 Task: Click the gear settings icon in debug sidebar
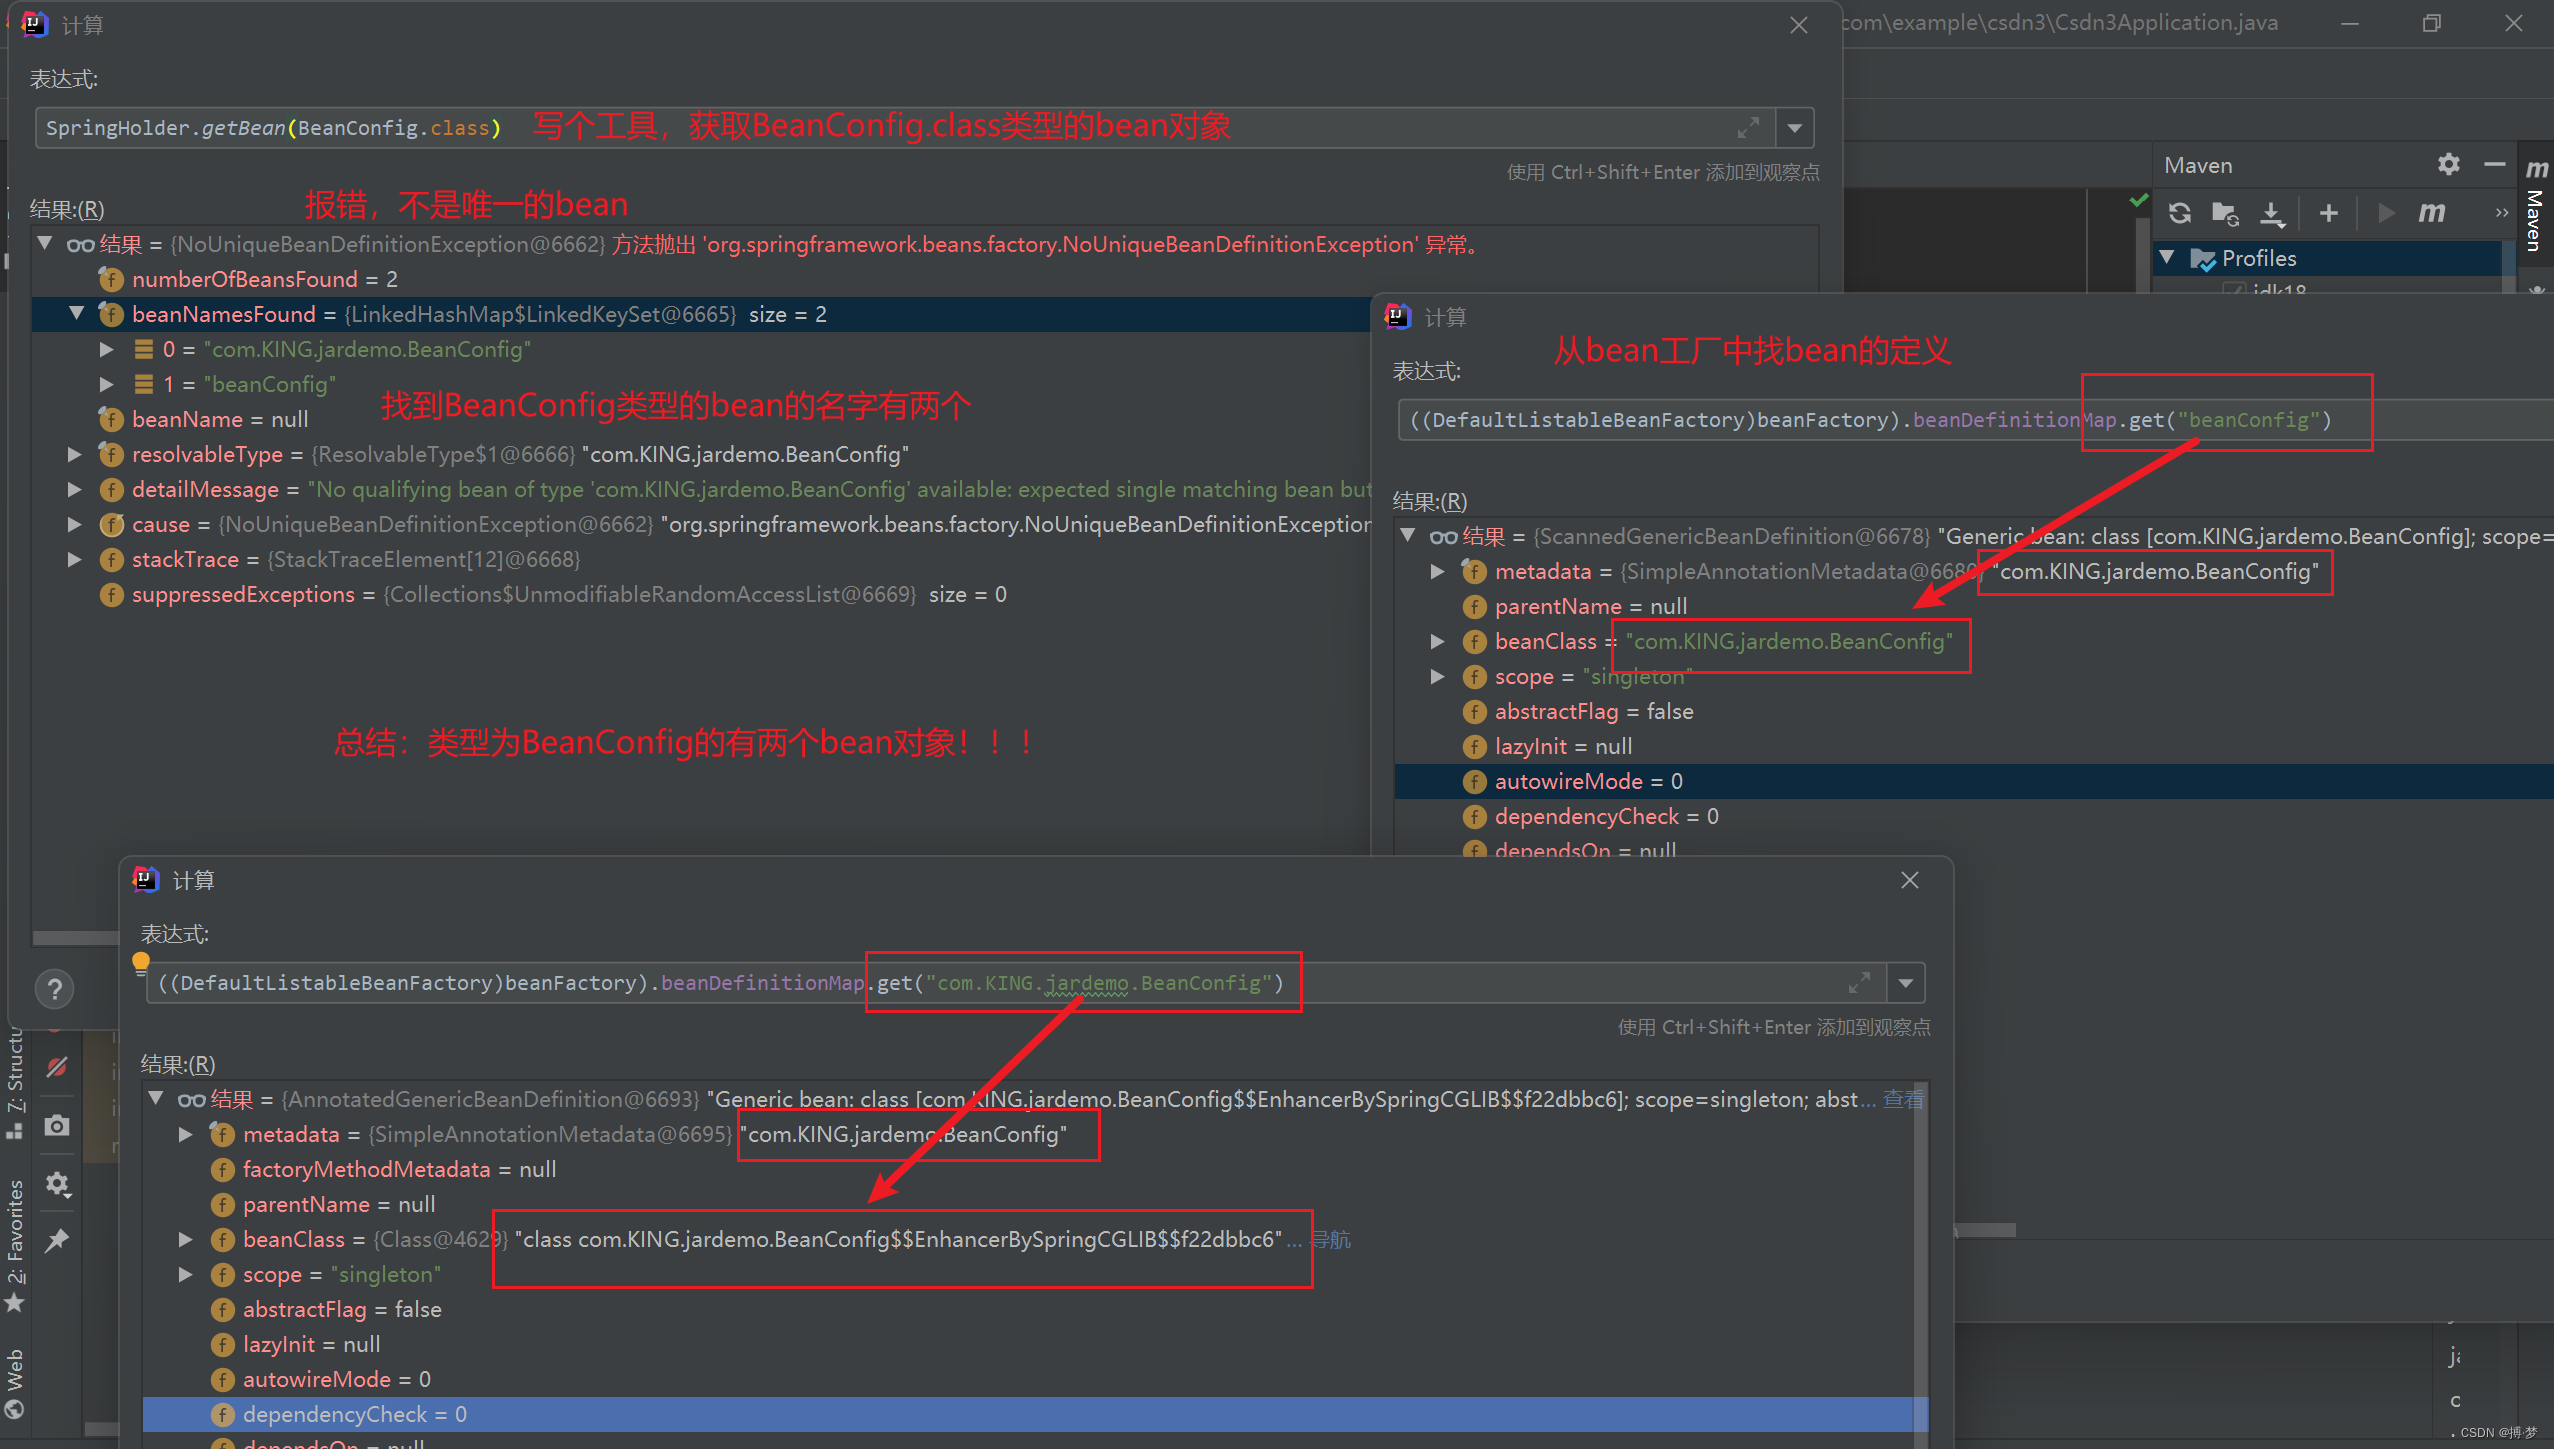tap(57, 1184)
